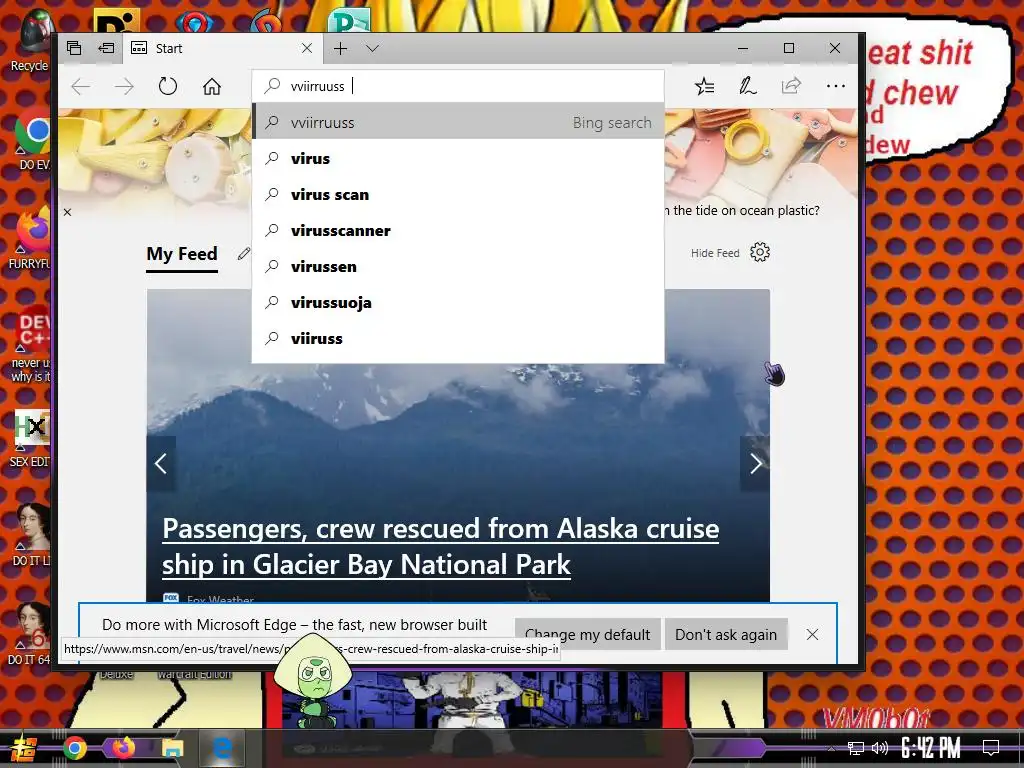Set these tabs aside icon

point(106,48)
